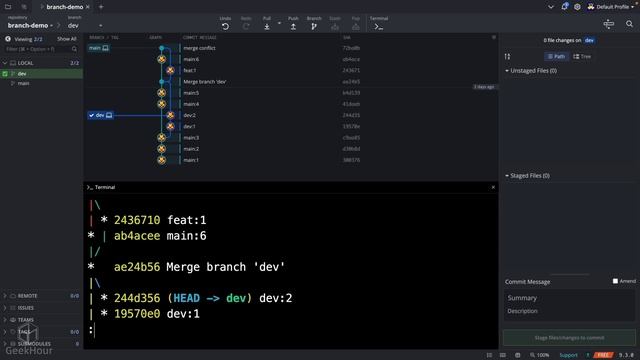
Task: Open the Default Profile dropdown
Action: coord(611,7)
